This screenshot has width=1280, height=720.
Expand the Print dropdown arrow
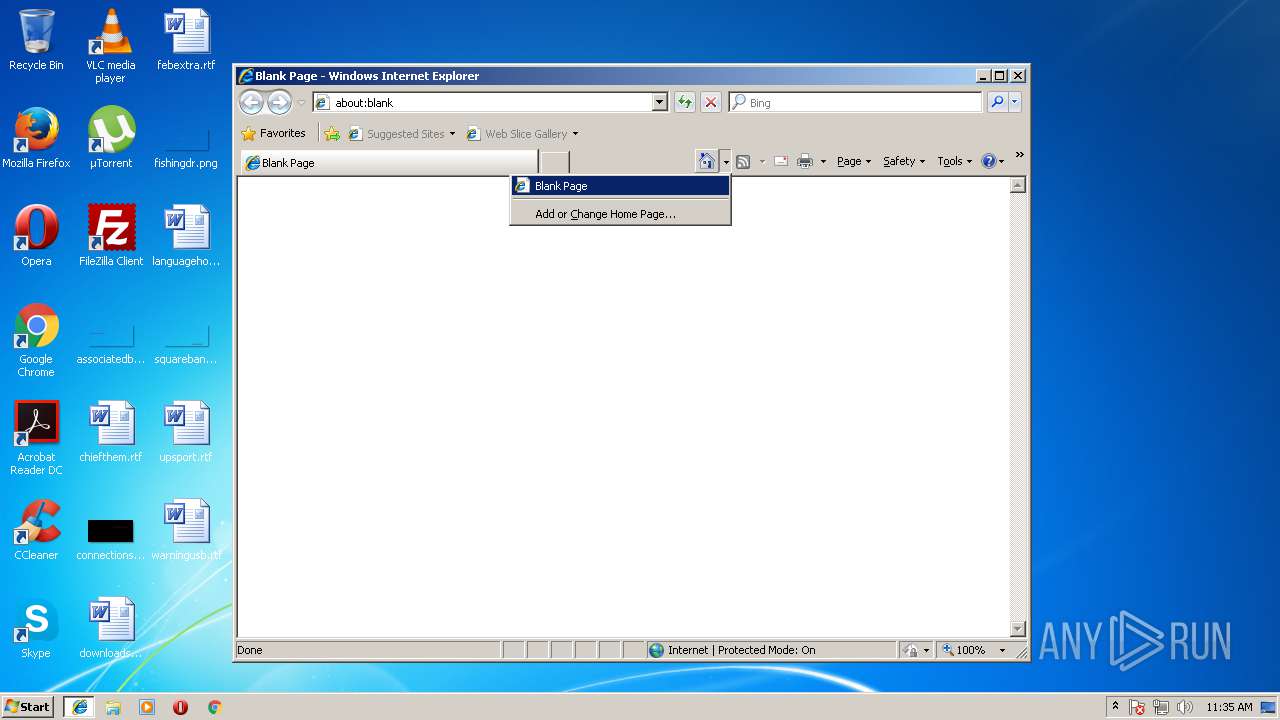pyautogui.click(x=823, y=162)
